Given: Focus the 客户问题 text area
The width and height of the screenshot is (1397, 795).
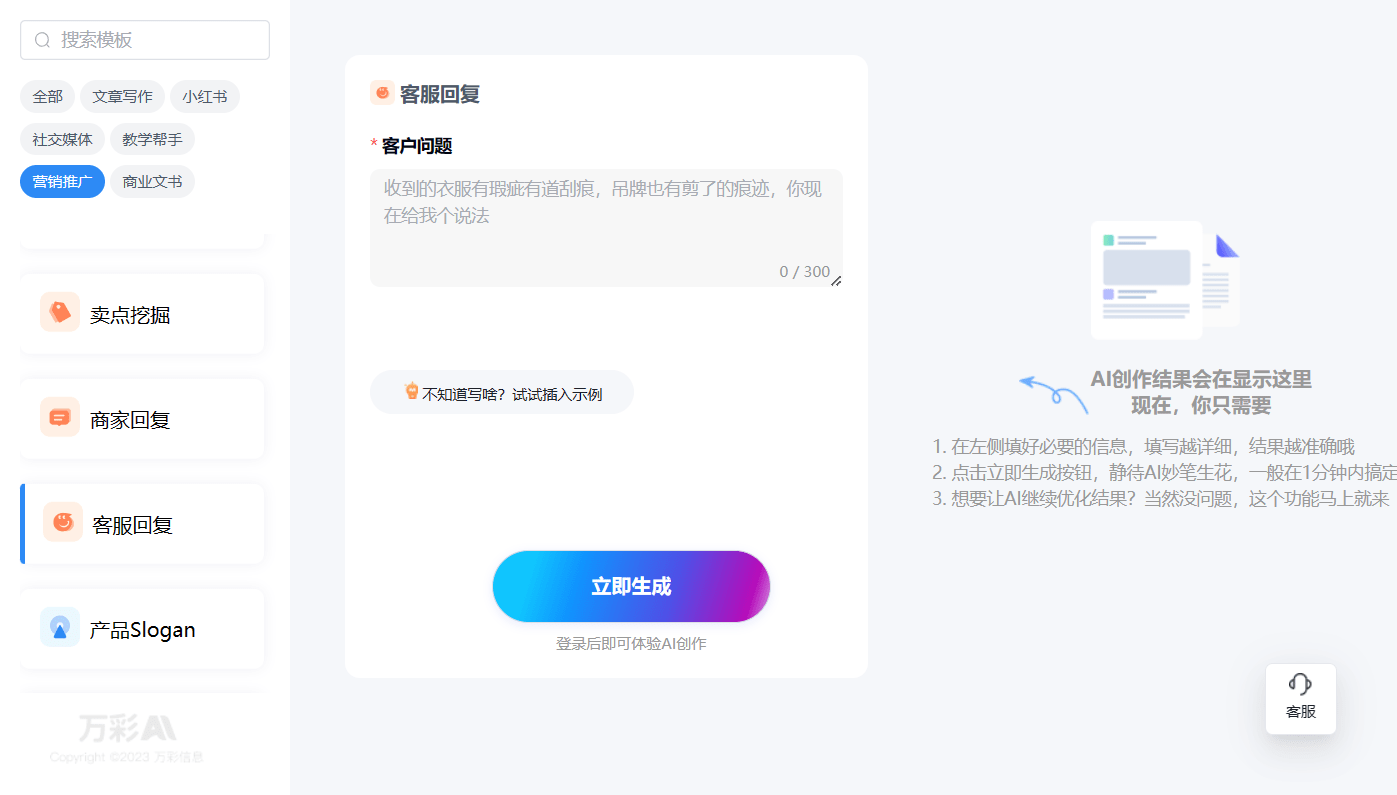Looking at the screenshot, I should pos(606,228).
